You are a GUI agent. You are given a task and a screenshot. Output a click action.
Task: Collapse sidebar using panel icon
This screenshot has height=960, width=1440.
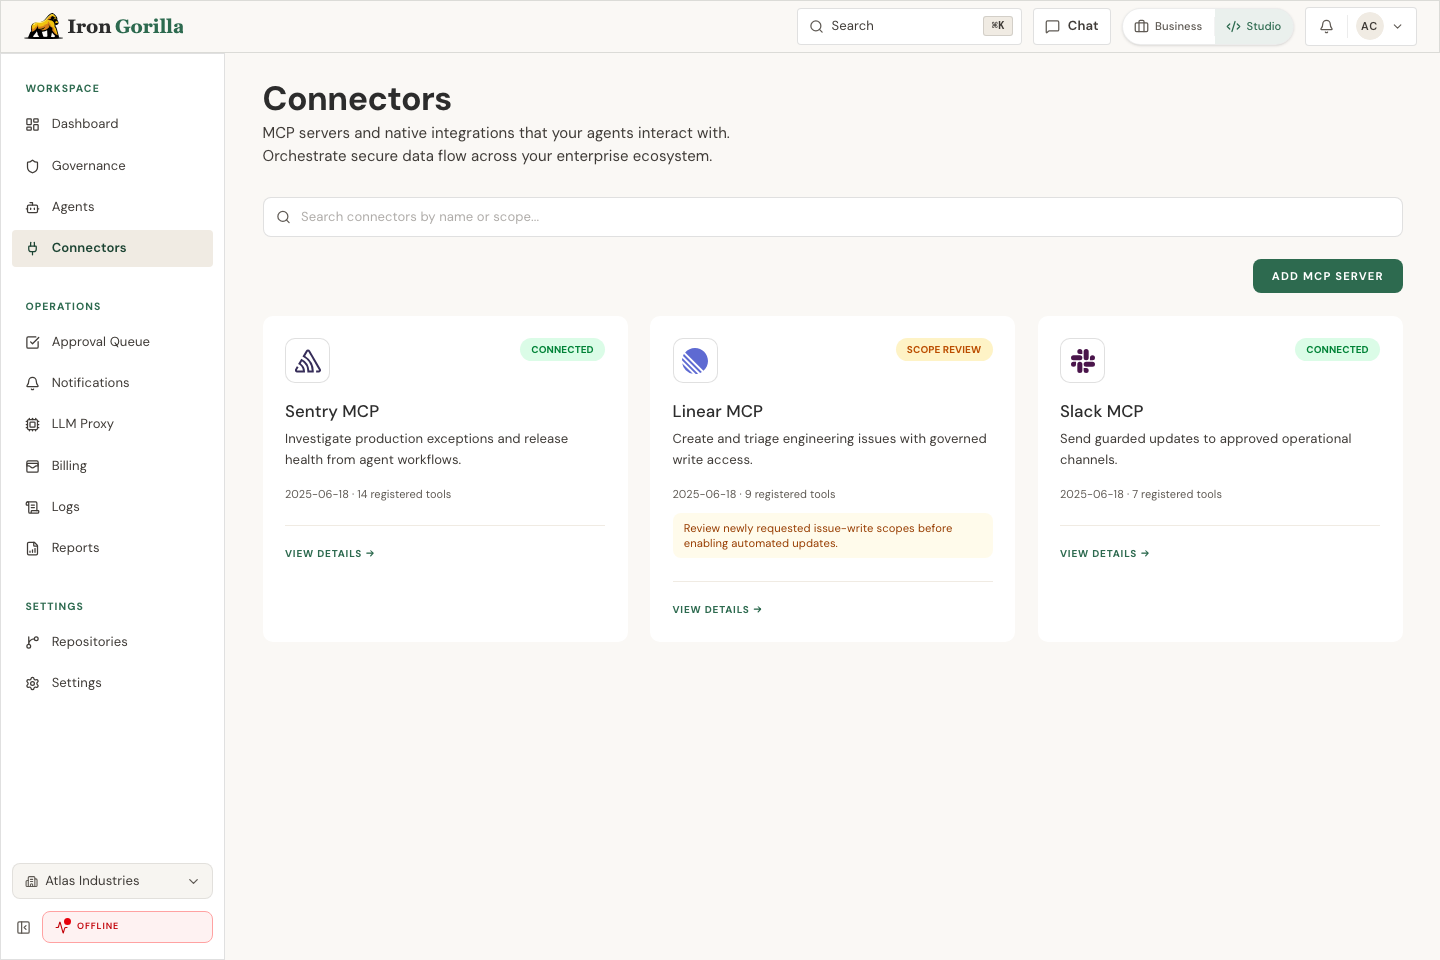(24, 927)
